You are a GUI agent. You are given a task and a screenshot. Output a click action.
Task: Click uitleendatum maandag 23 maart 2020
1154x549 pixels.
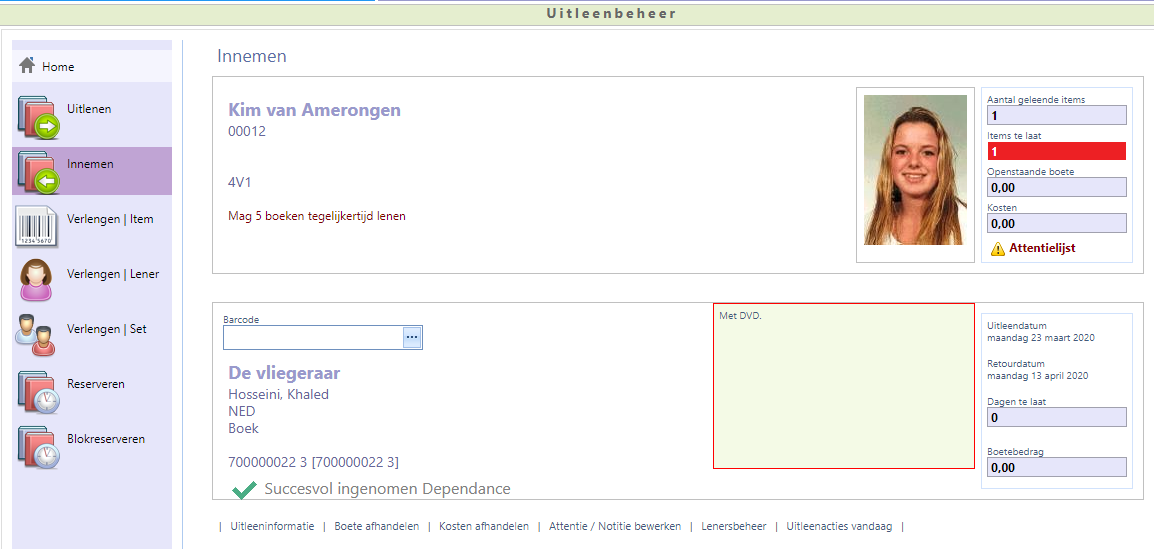click(x=1041, y=339)
